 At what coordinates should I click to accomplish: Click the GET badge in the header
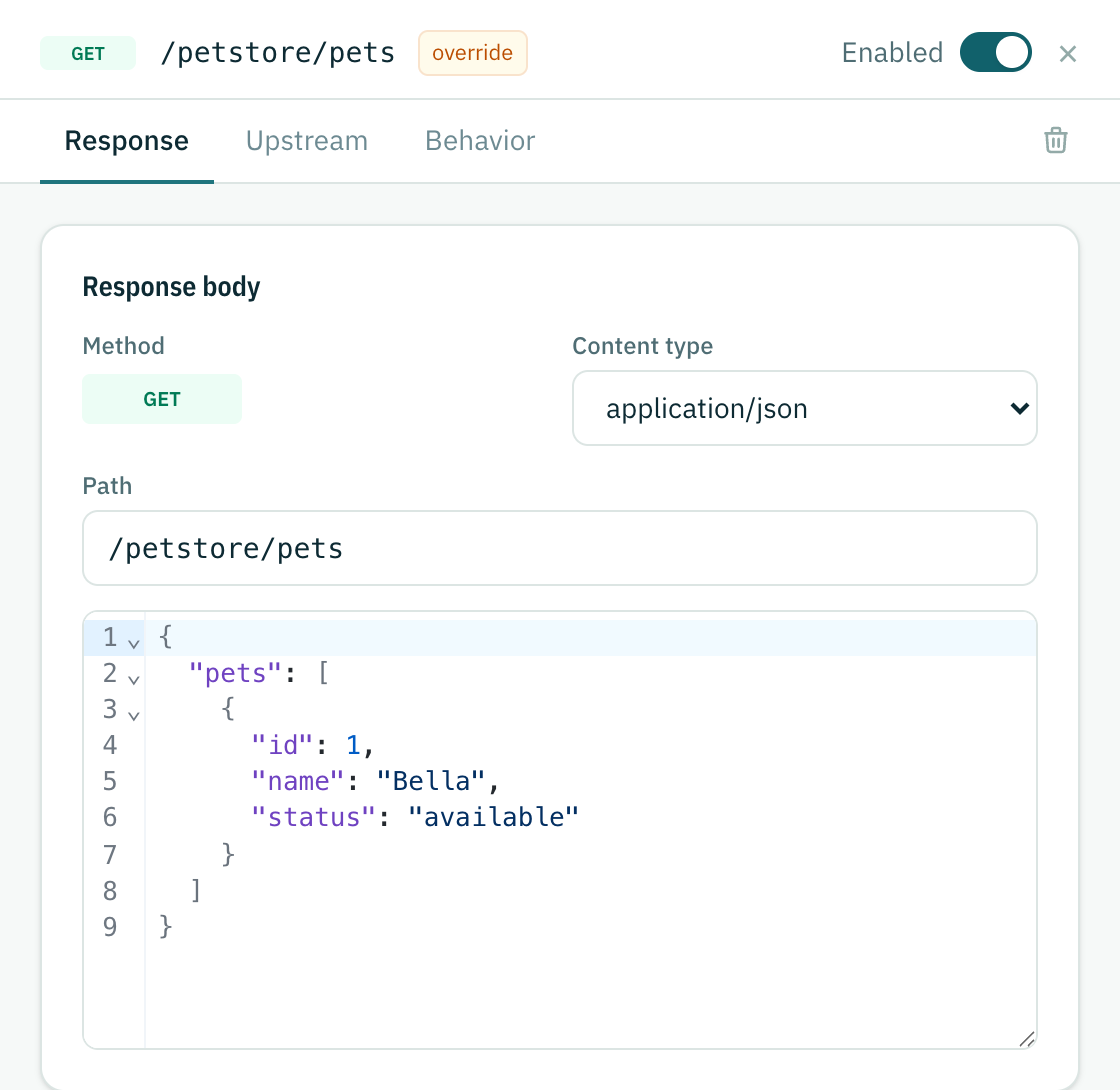(x=88, y=54)
